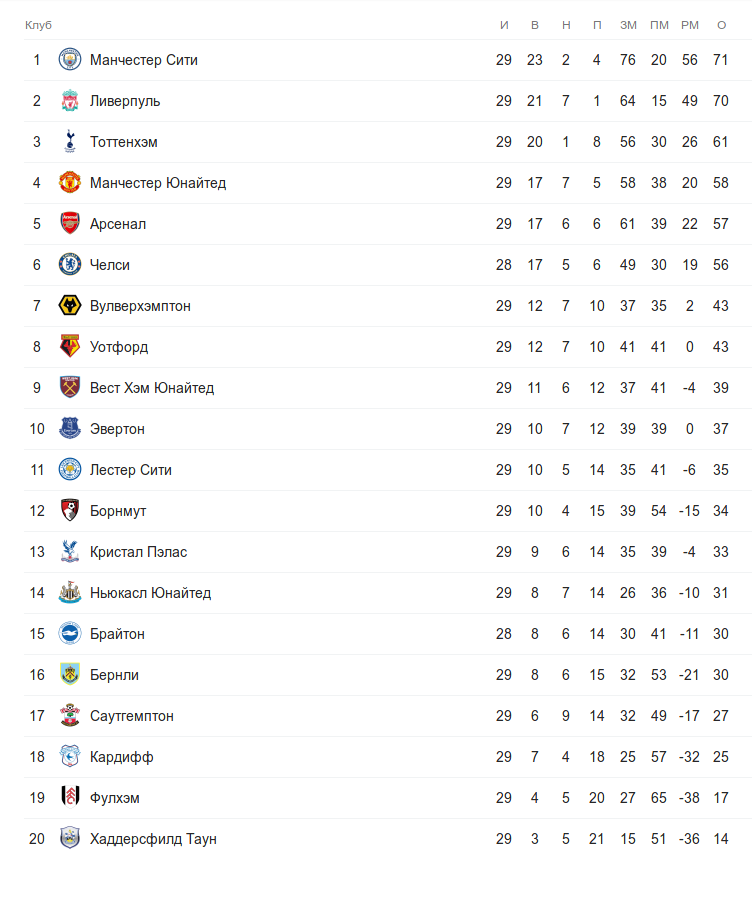Open the Ньюкасл Юнайтед team page
The width and height of the screenshot is (752, 903).
click(150, 593)
